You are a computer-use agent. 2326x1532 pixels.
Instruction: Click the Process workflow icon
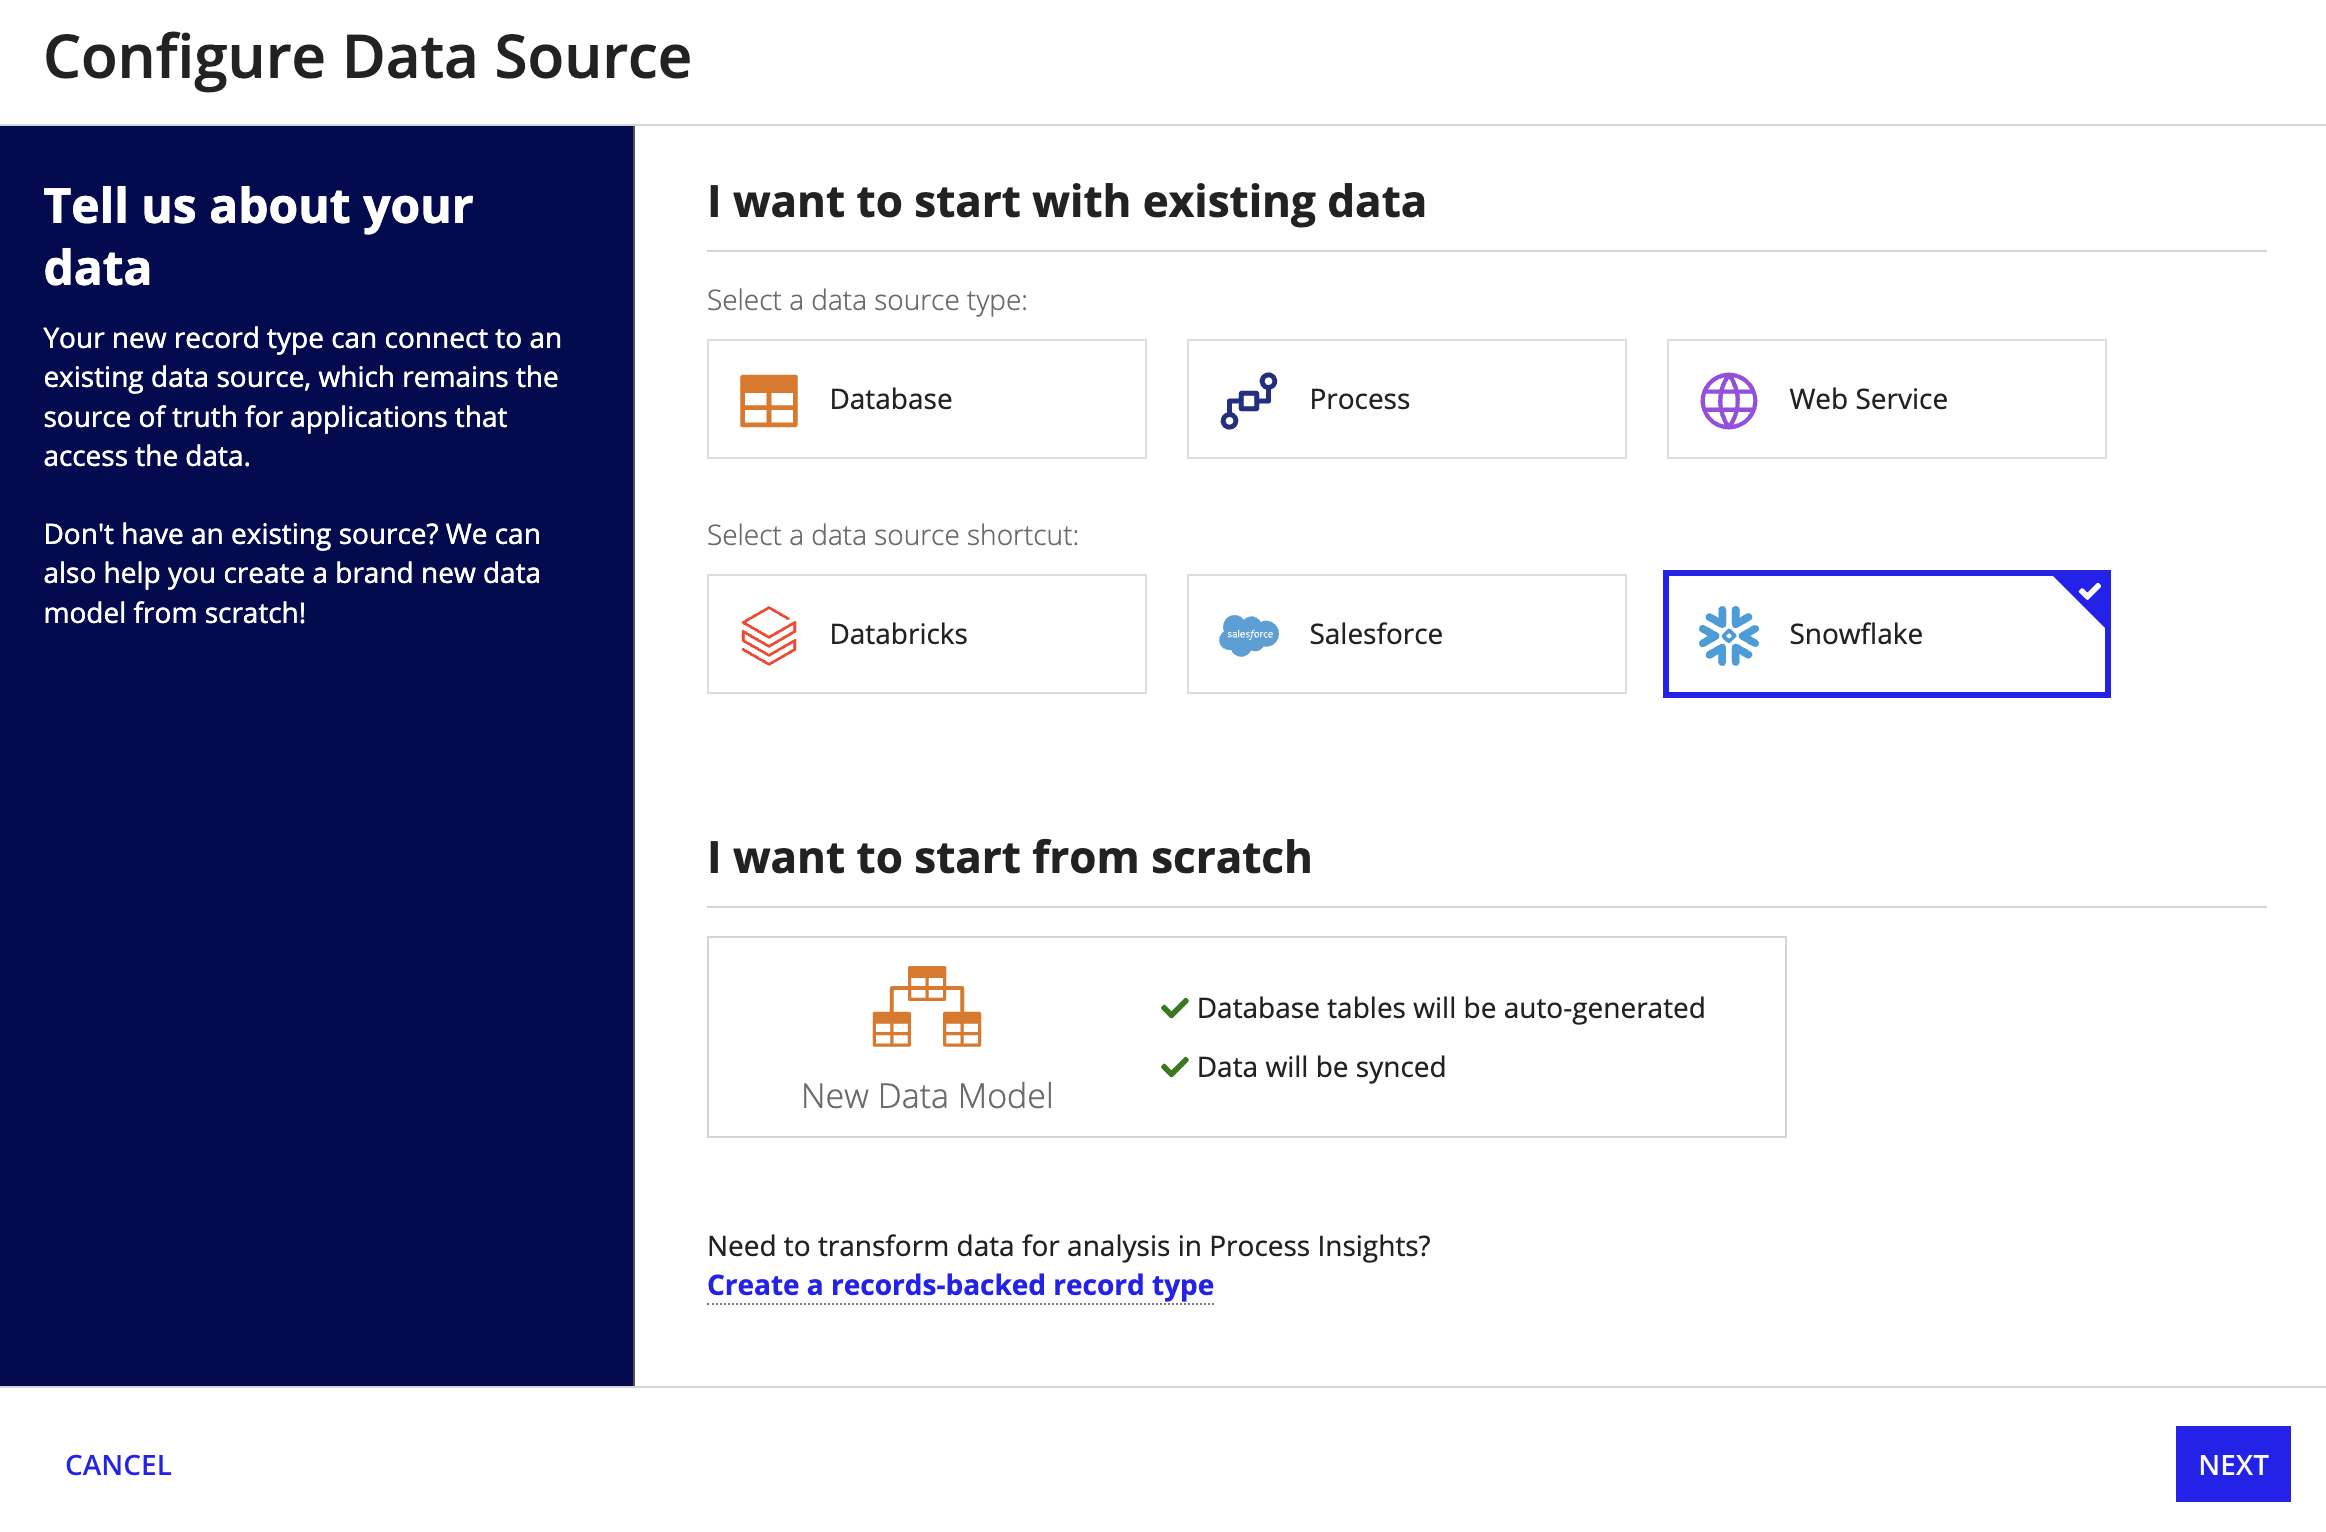pos(1248,400)
